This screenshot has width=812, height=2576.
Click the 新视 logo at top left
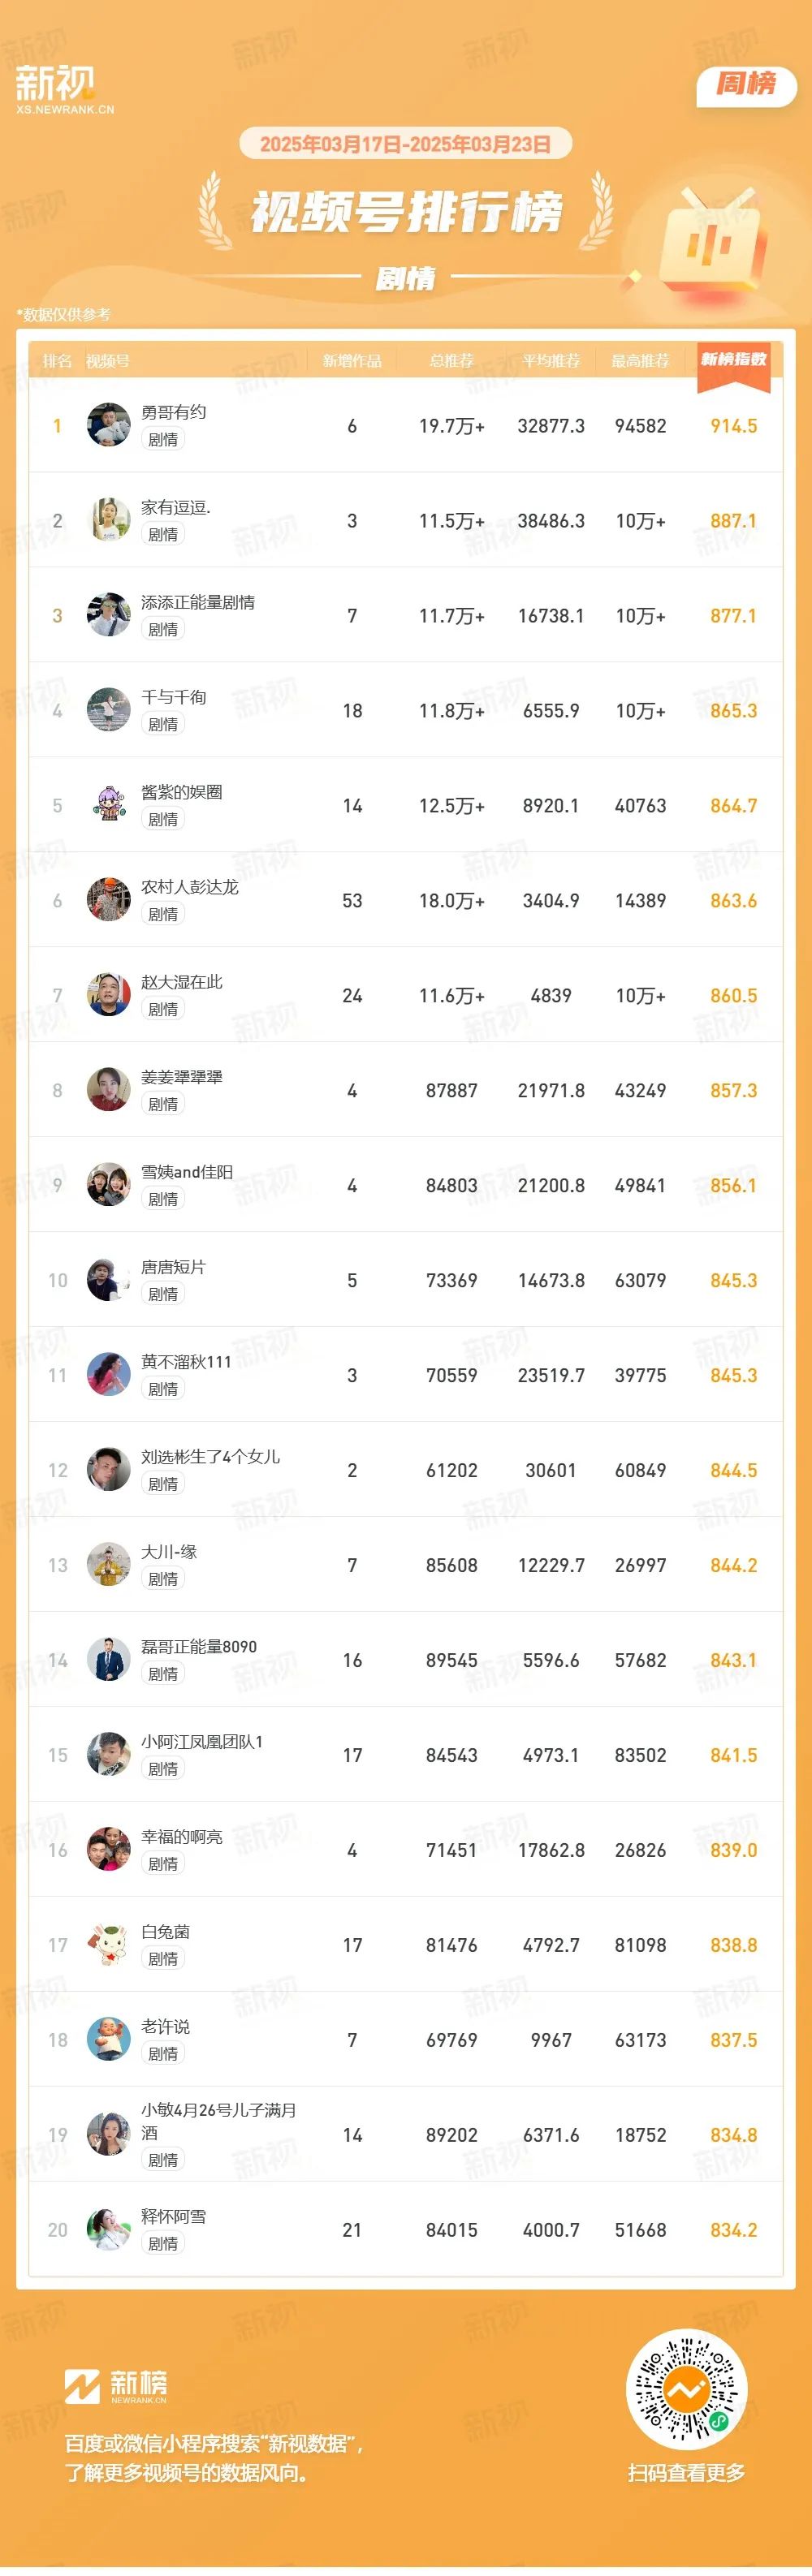click(x=65, y=89)
